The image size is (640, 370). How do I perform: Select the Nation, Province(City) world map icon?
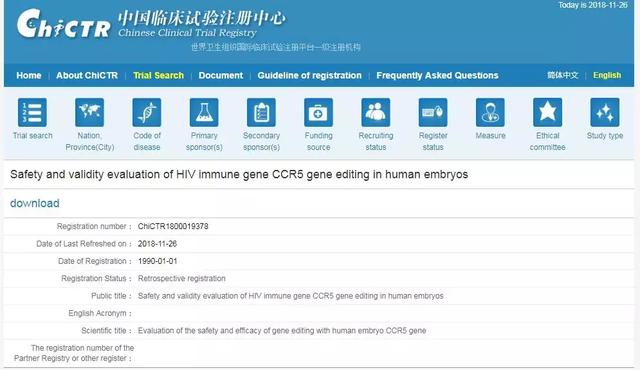pyautogui.click(x=89, y=112)
